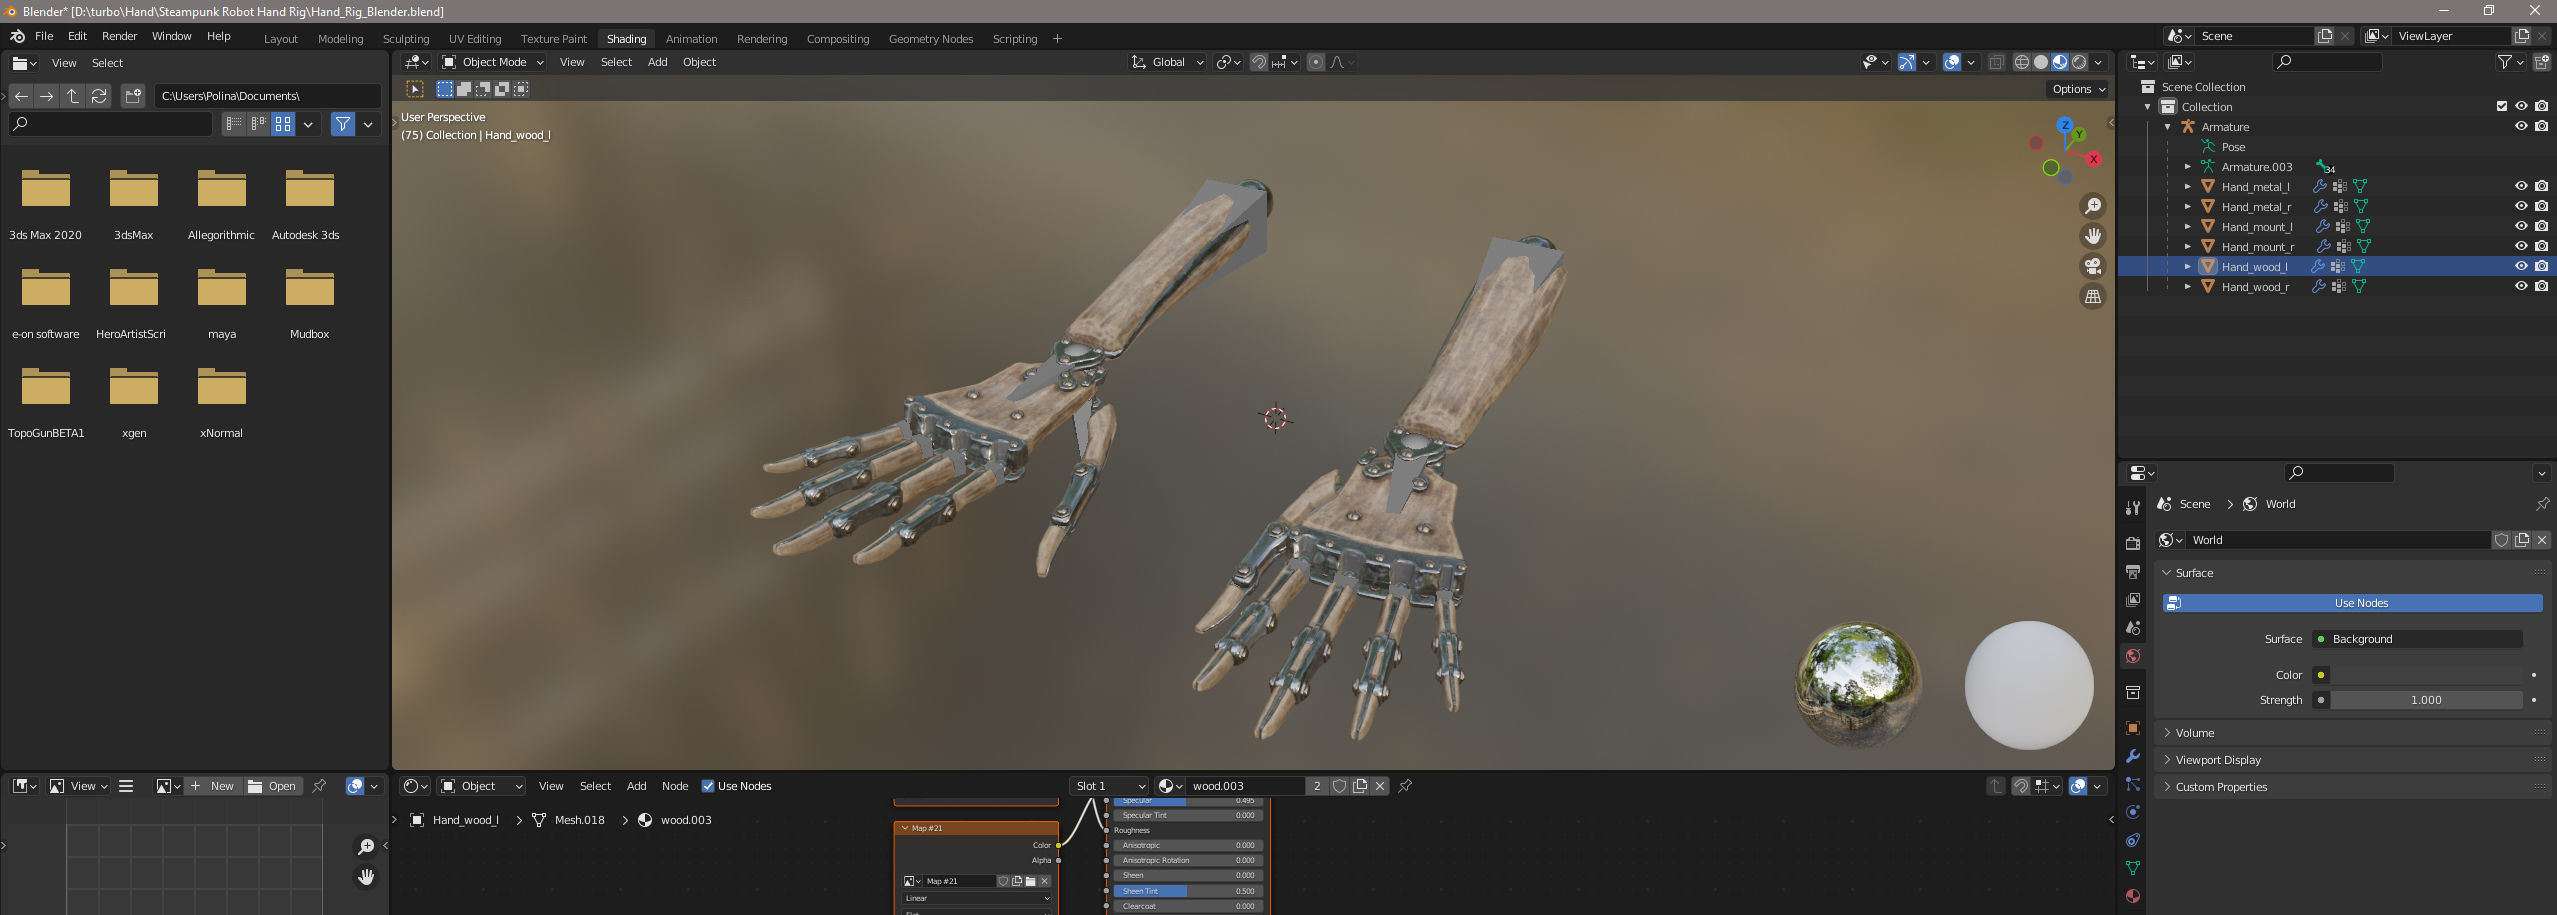Screen dimensions: 2557x915
Task: Open Object Mode dropdown
Action: (493, 62)
